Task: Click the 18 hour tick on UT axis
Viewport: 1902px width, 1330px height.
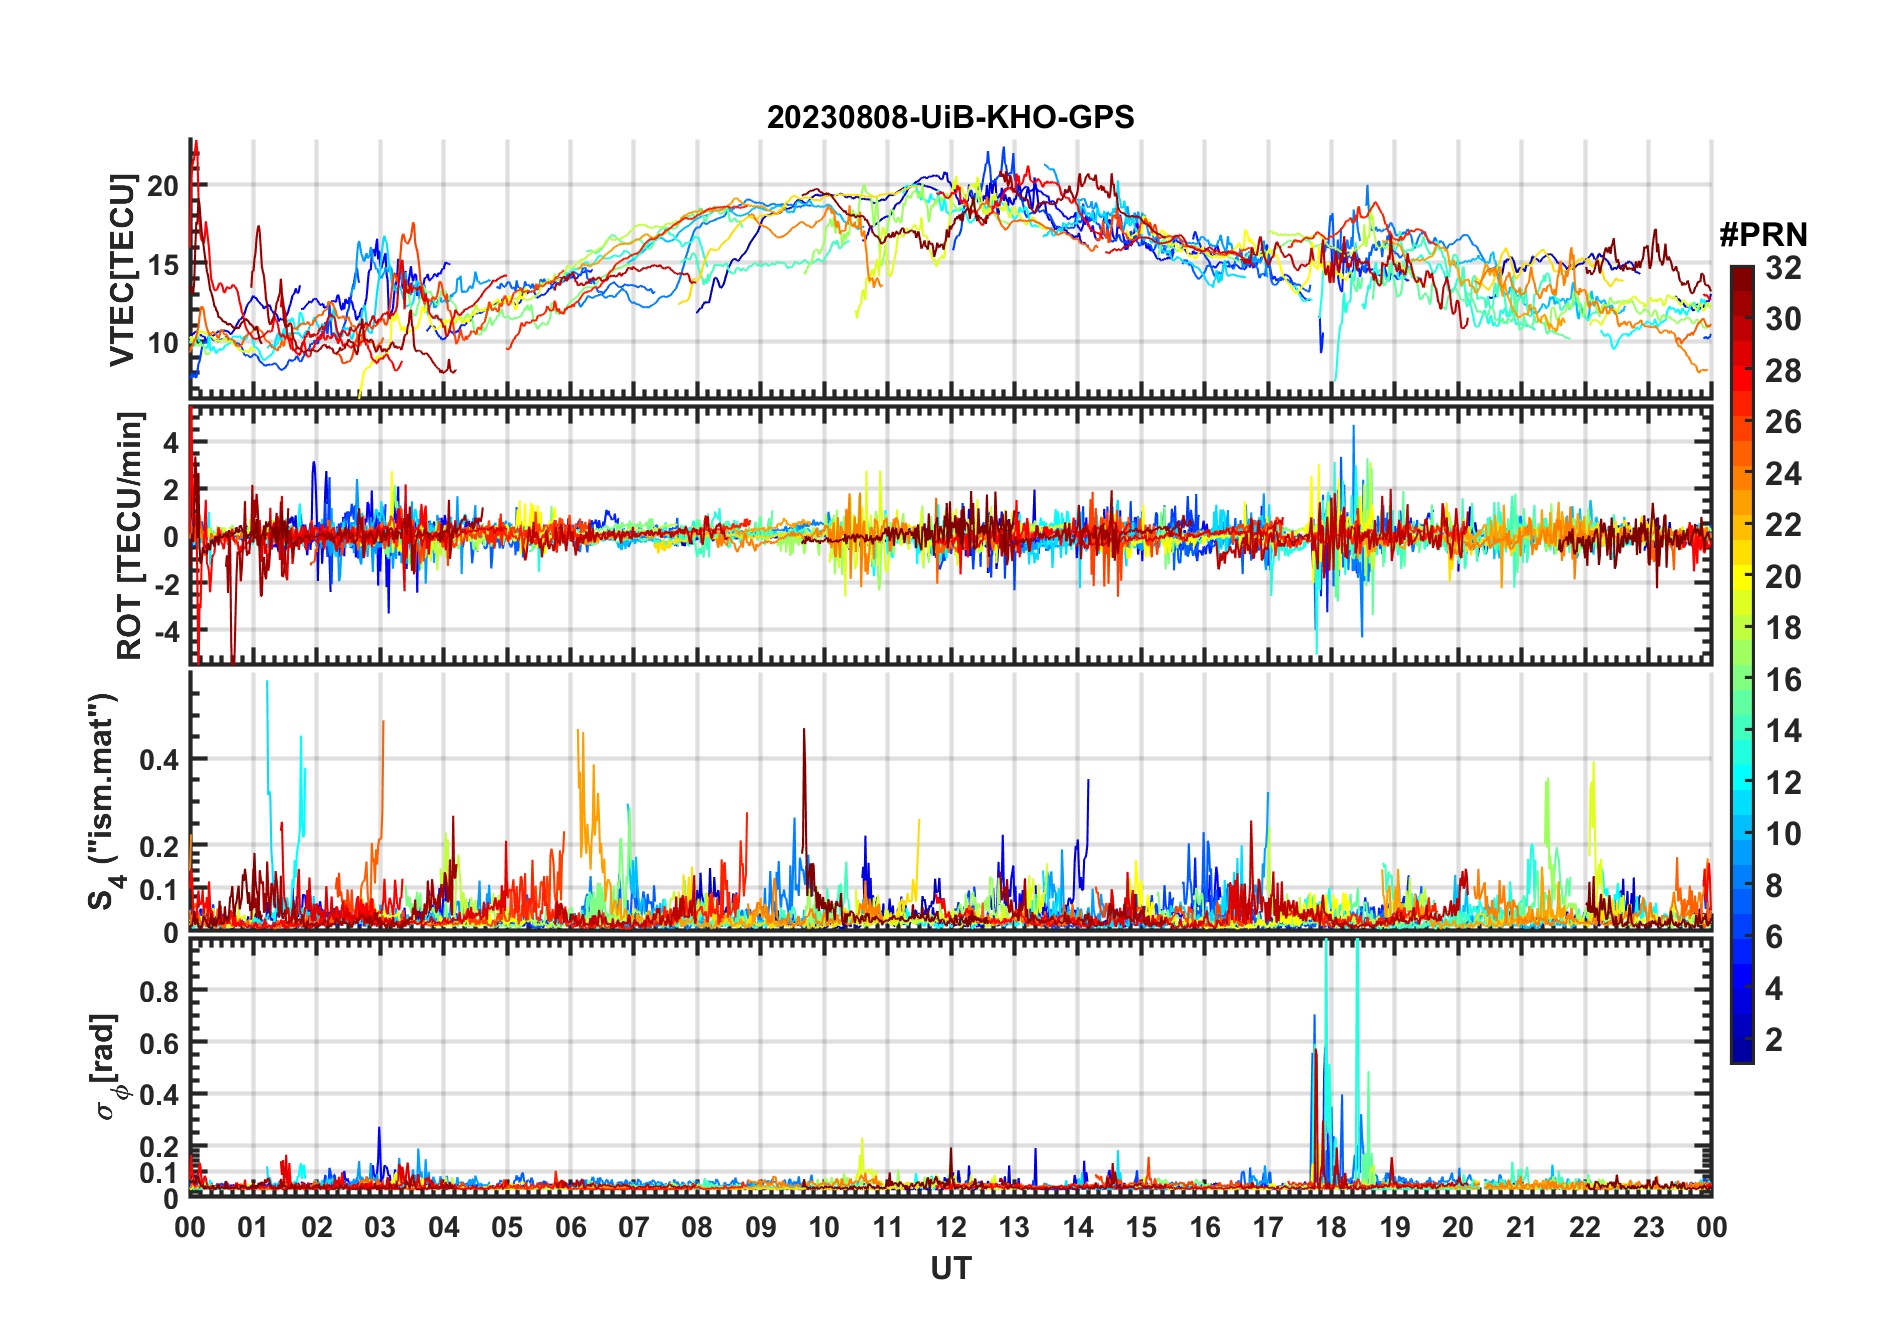Action: tap(1331, 1227)
